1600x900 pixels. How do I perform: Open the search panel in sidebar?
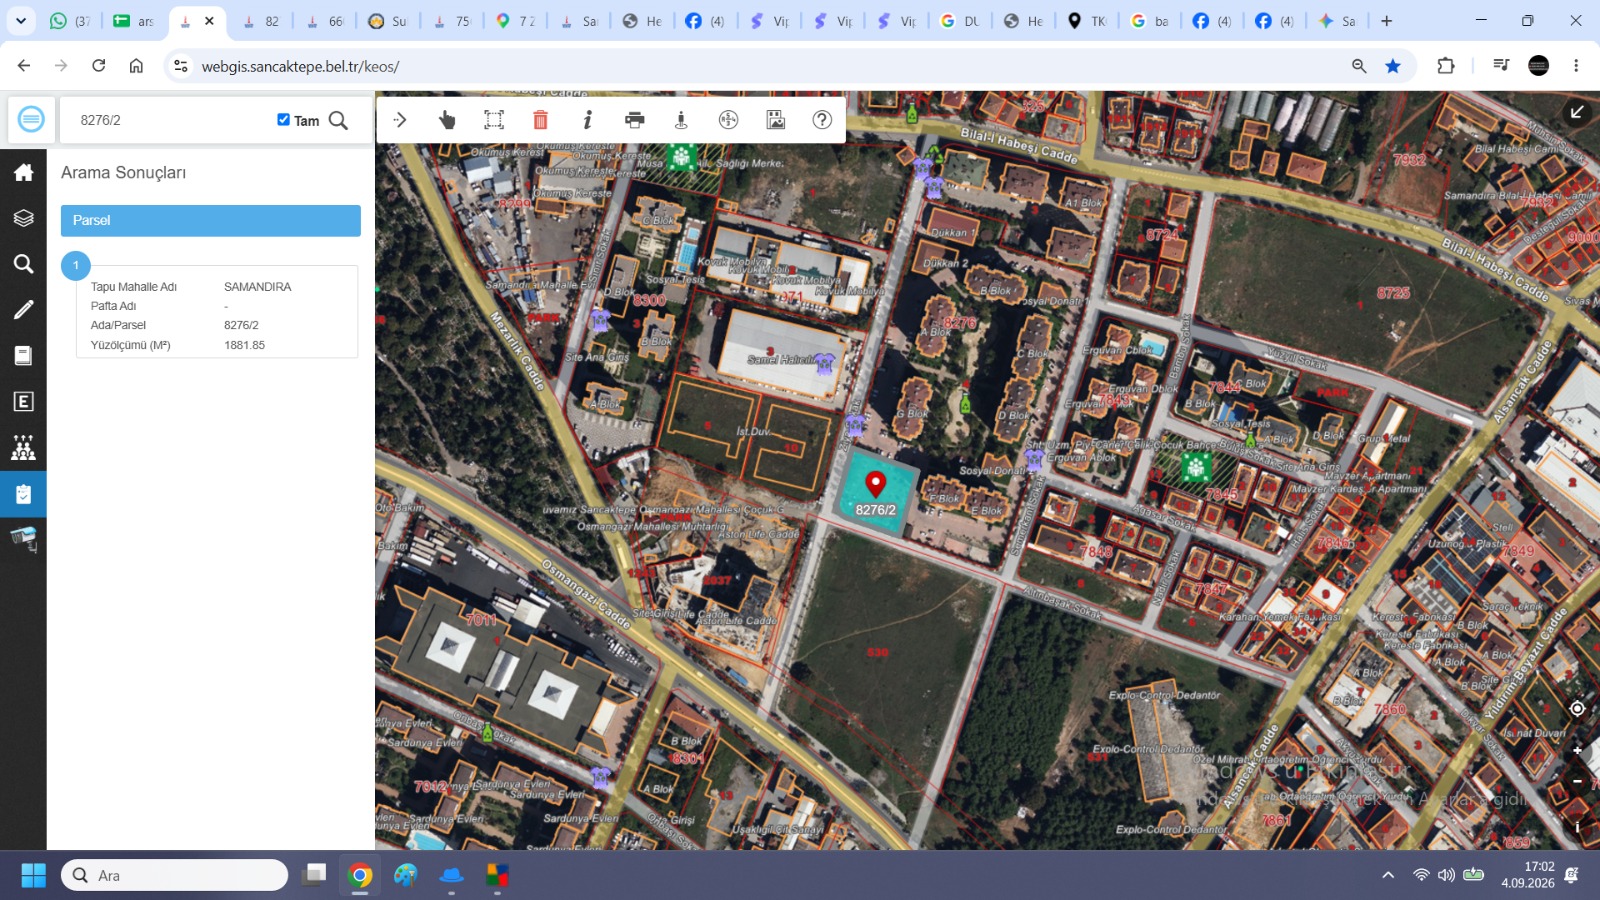point(23,264)
